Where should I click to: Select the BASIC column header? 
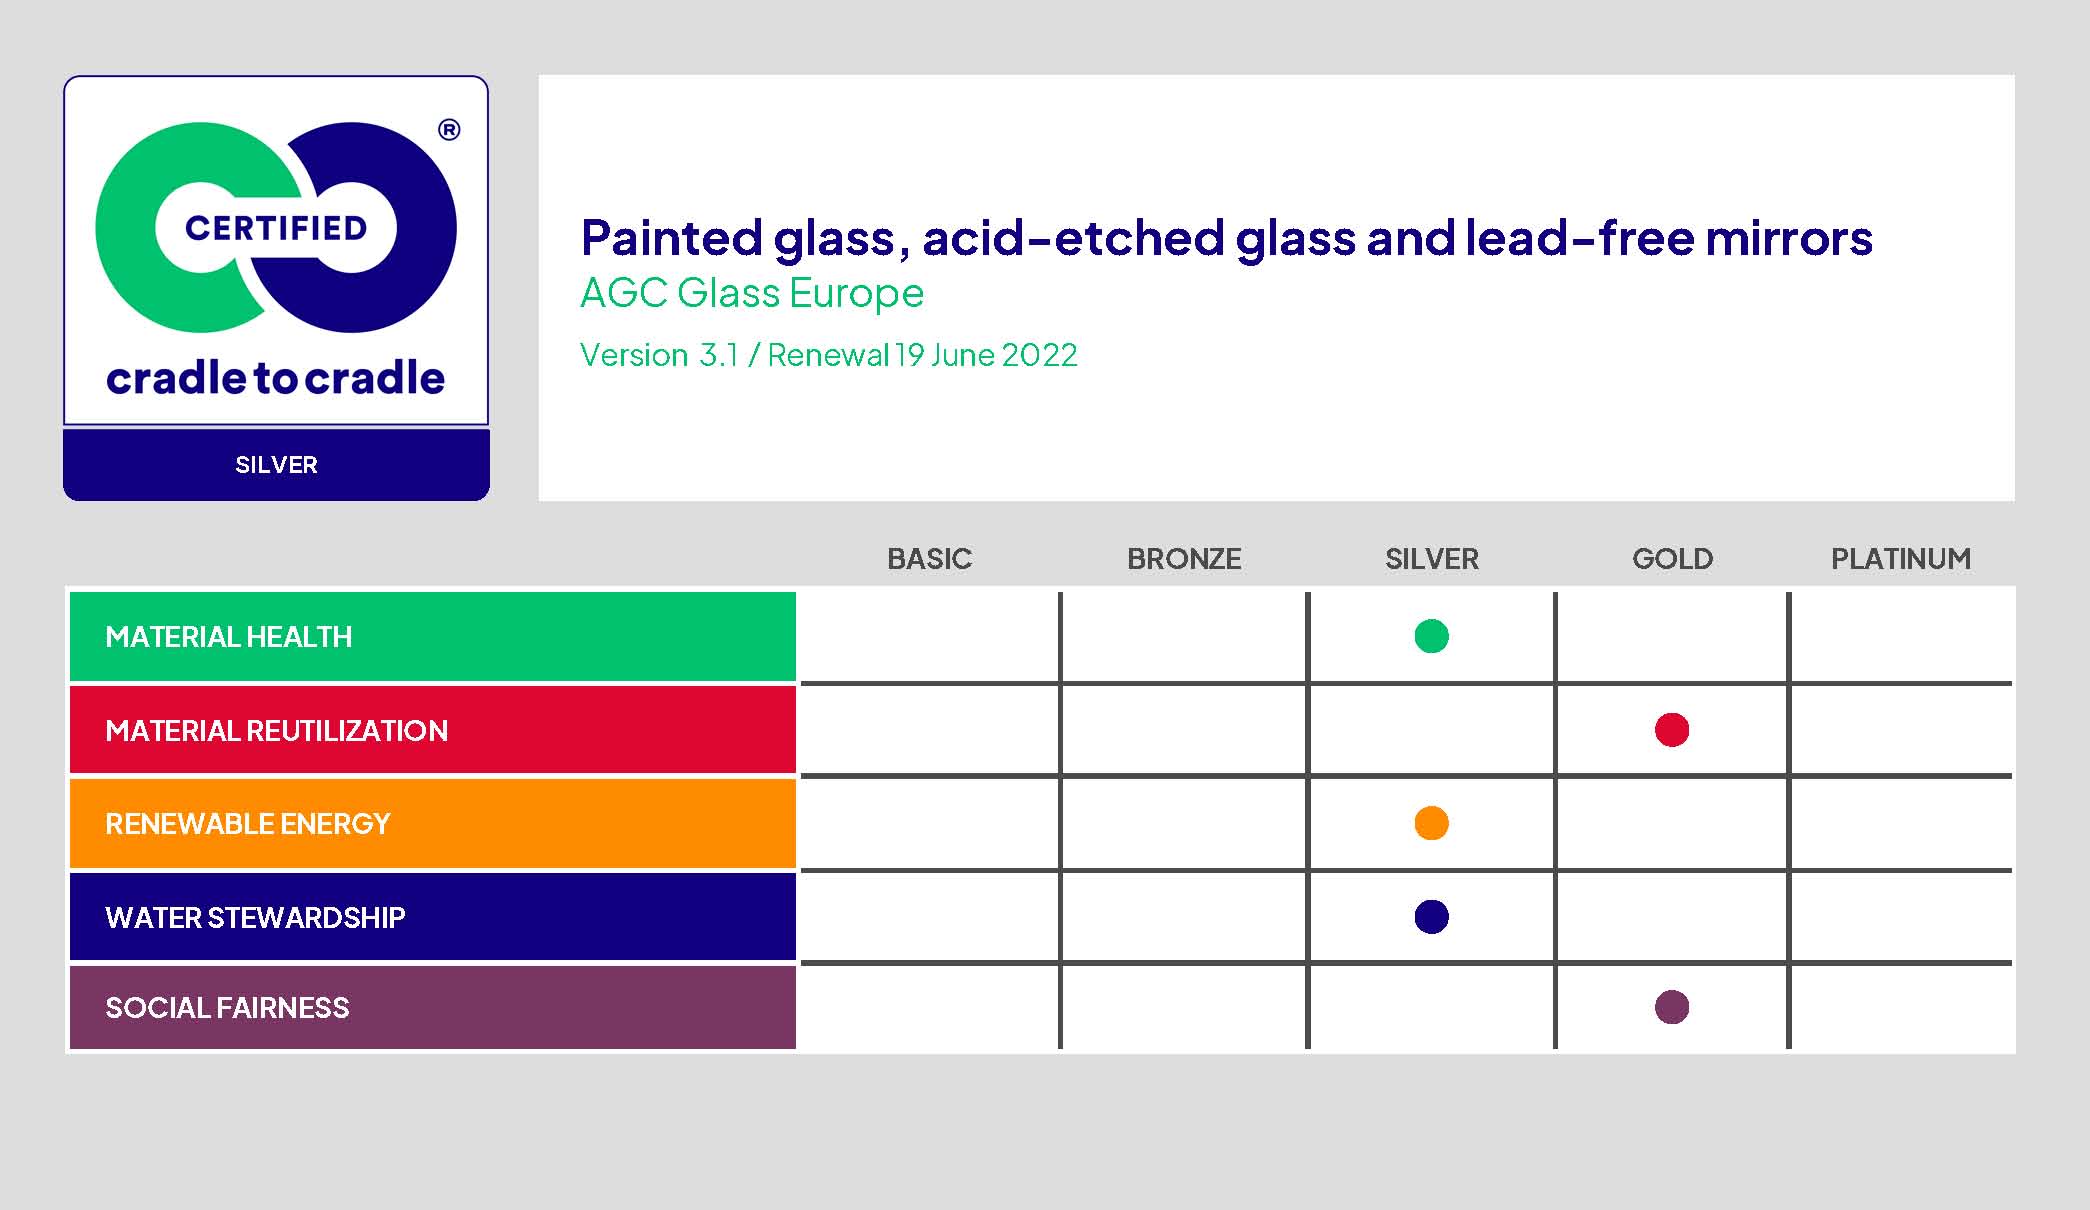tap(929, 559)
